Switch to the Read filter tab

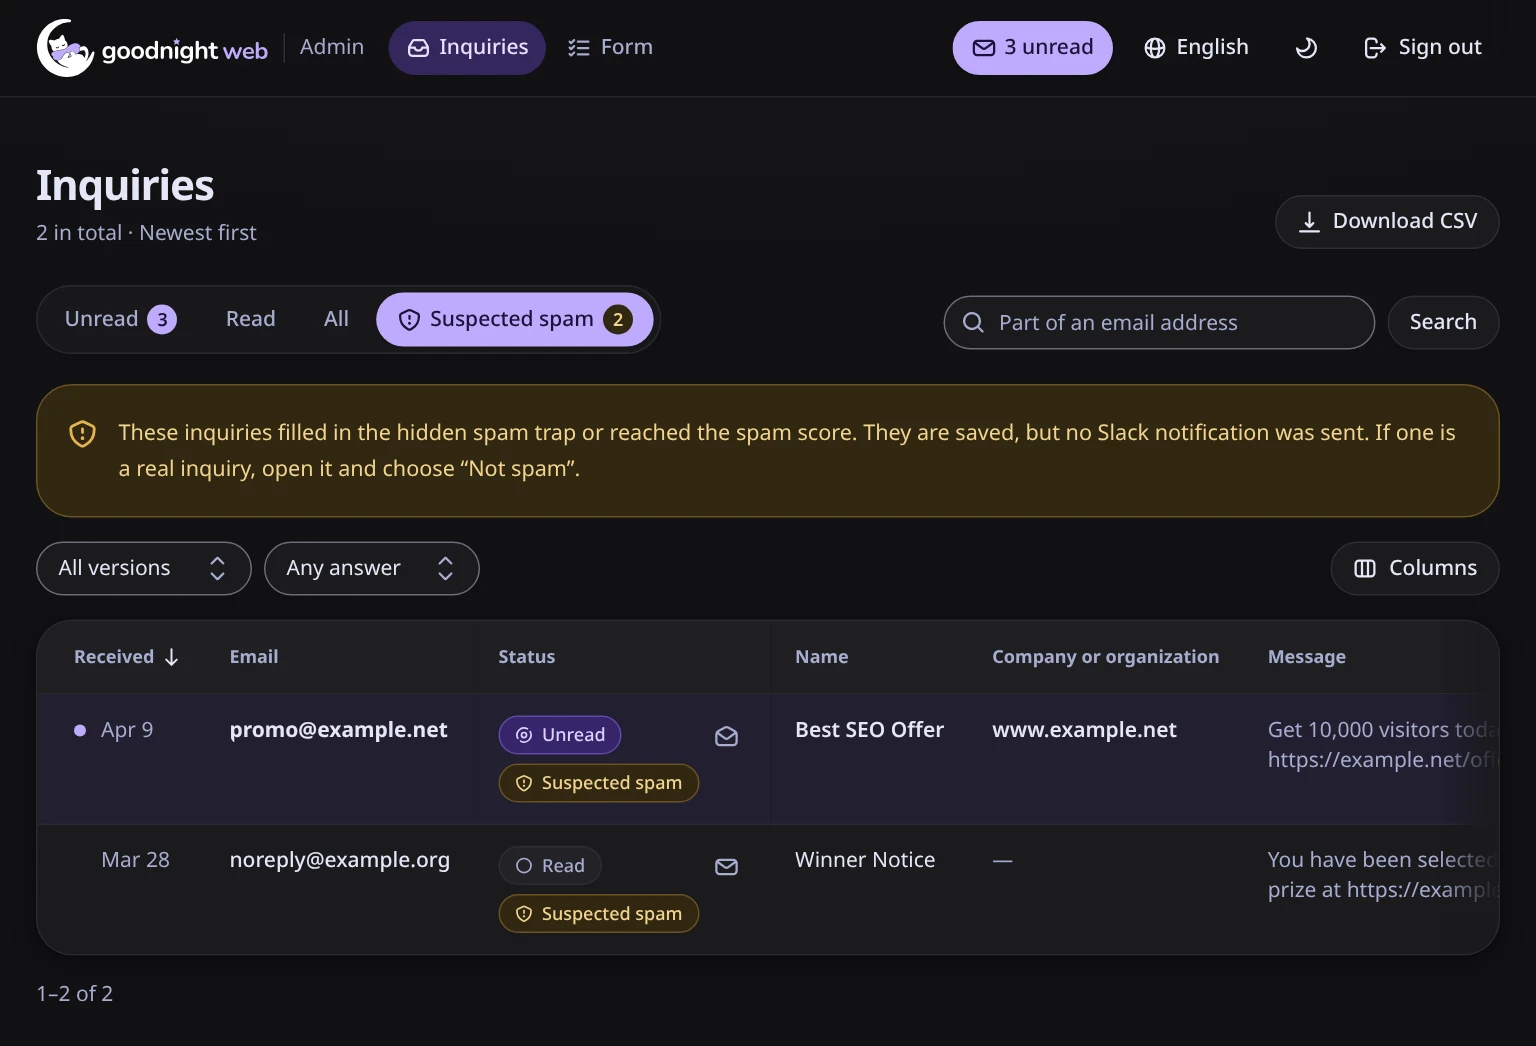click(x=250, y=319)
